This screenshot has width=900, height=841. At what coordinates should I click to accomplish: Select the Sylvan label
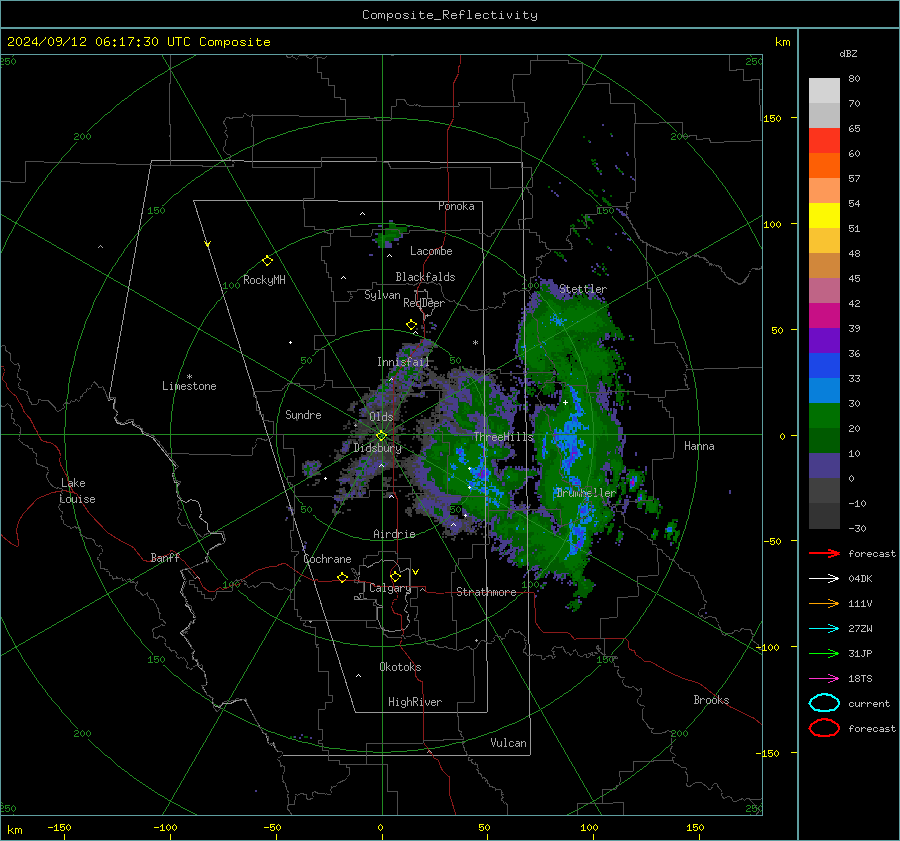click(x=382, y=295)
